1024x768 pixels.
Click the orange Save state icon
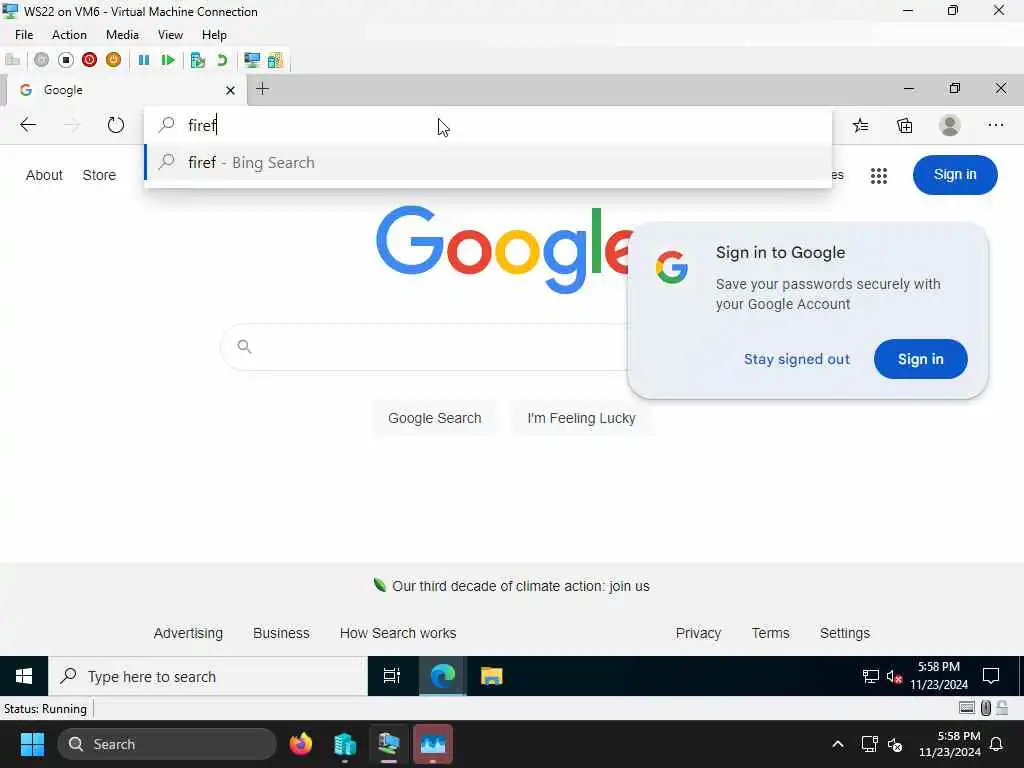point(114,60)
